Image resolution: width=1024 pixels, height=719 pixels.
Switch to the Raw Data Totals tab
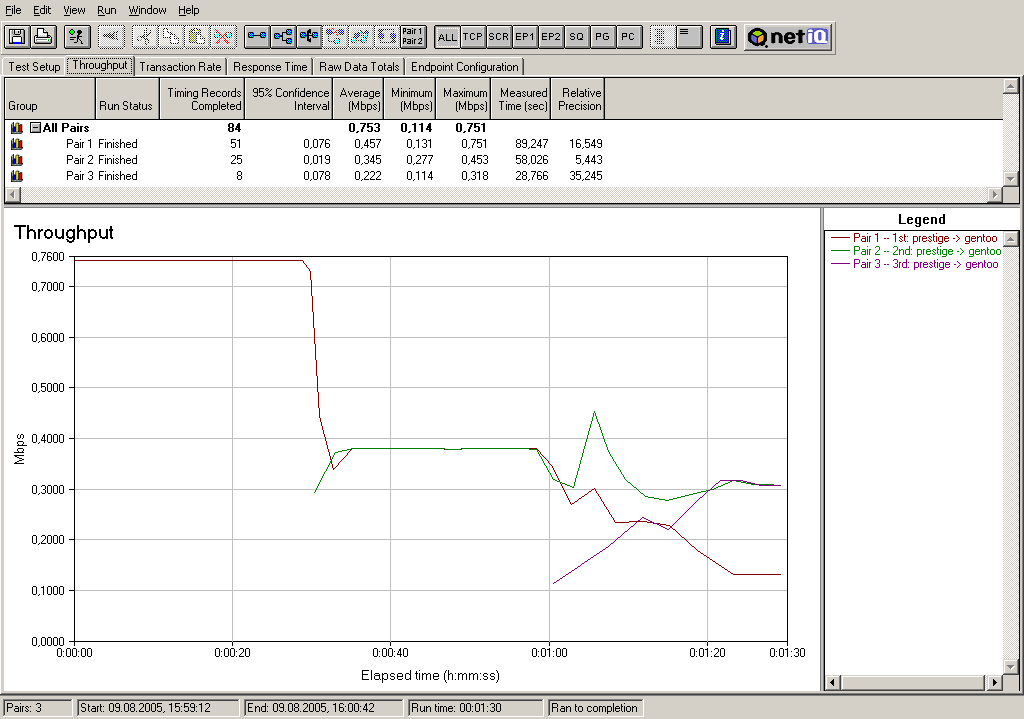pyautogui.click(x=359, y=67)
